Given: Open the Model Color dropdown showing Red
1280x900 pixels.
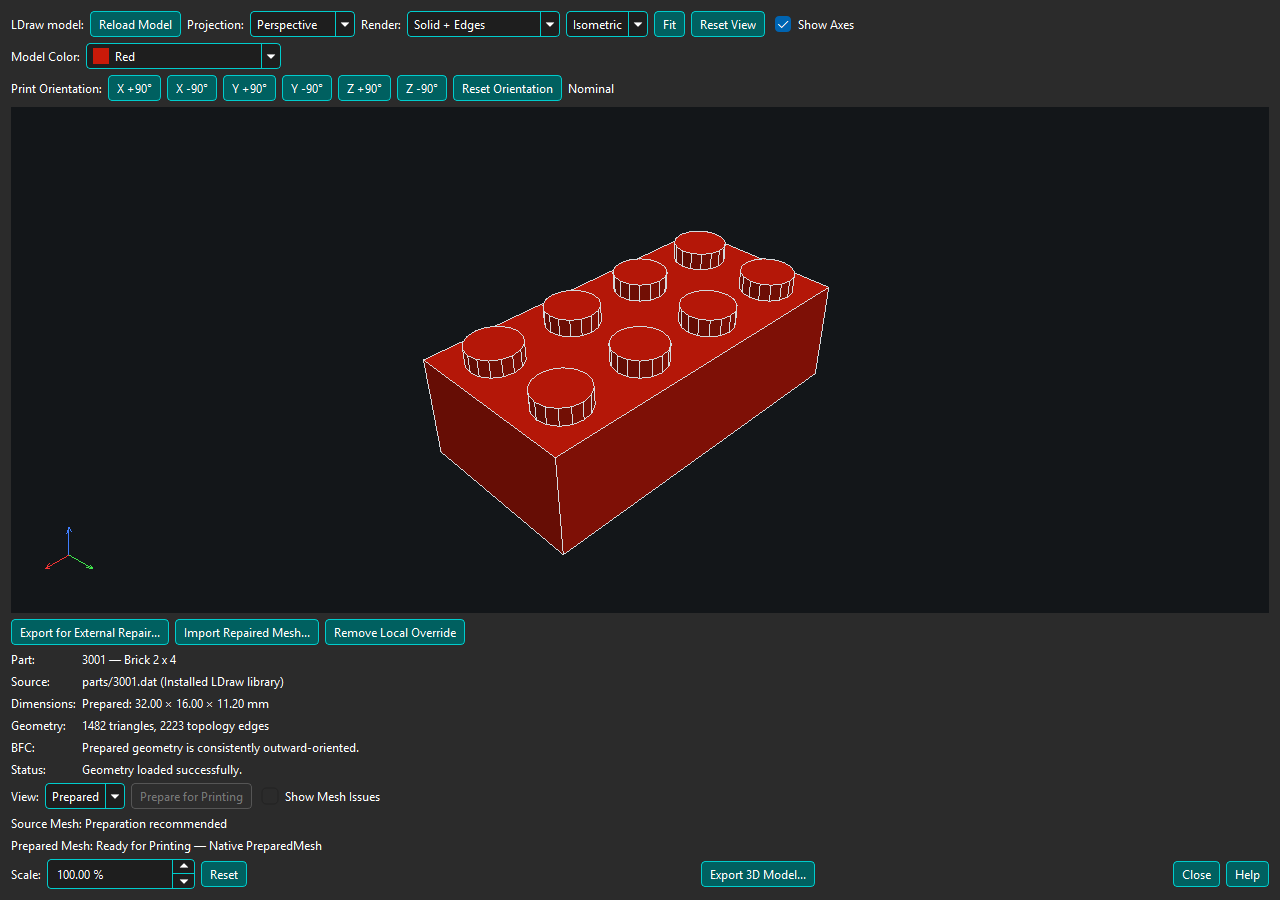Looking at the screenshot, I should 183,56.
